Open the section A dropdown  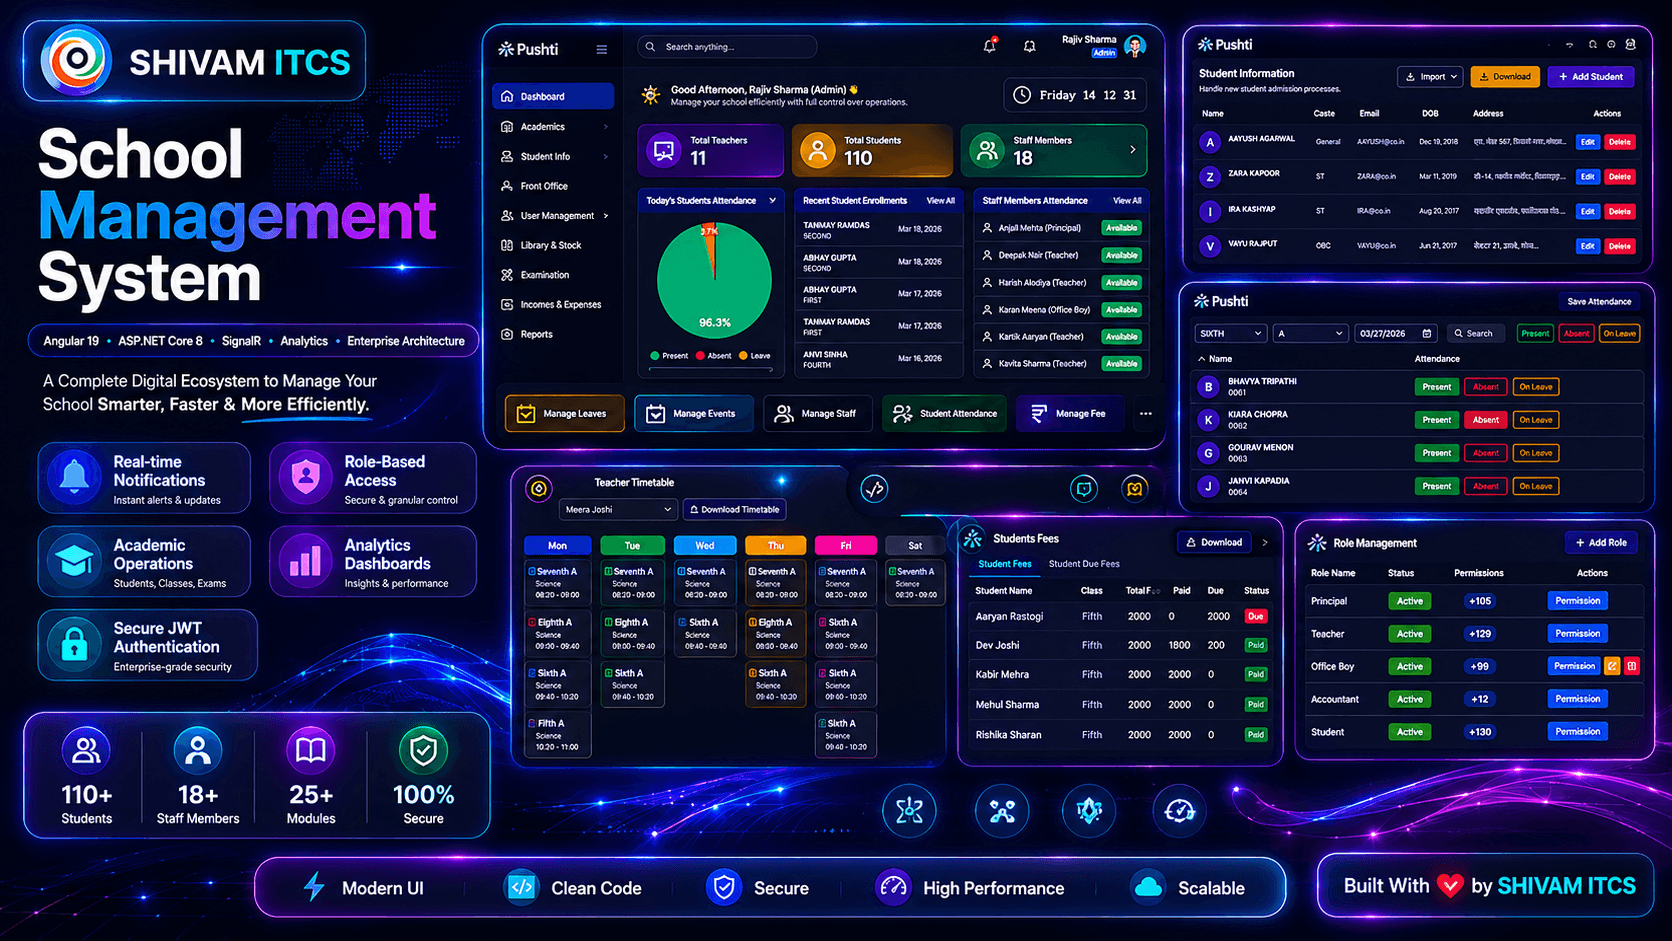point(1310,333)
